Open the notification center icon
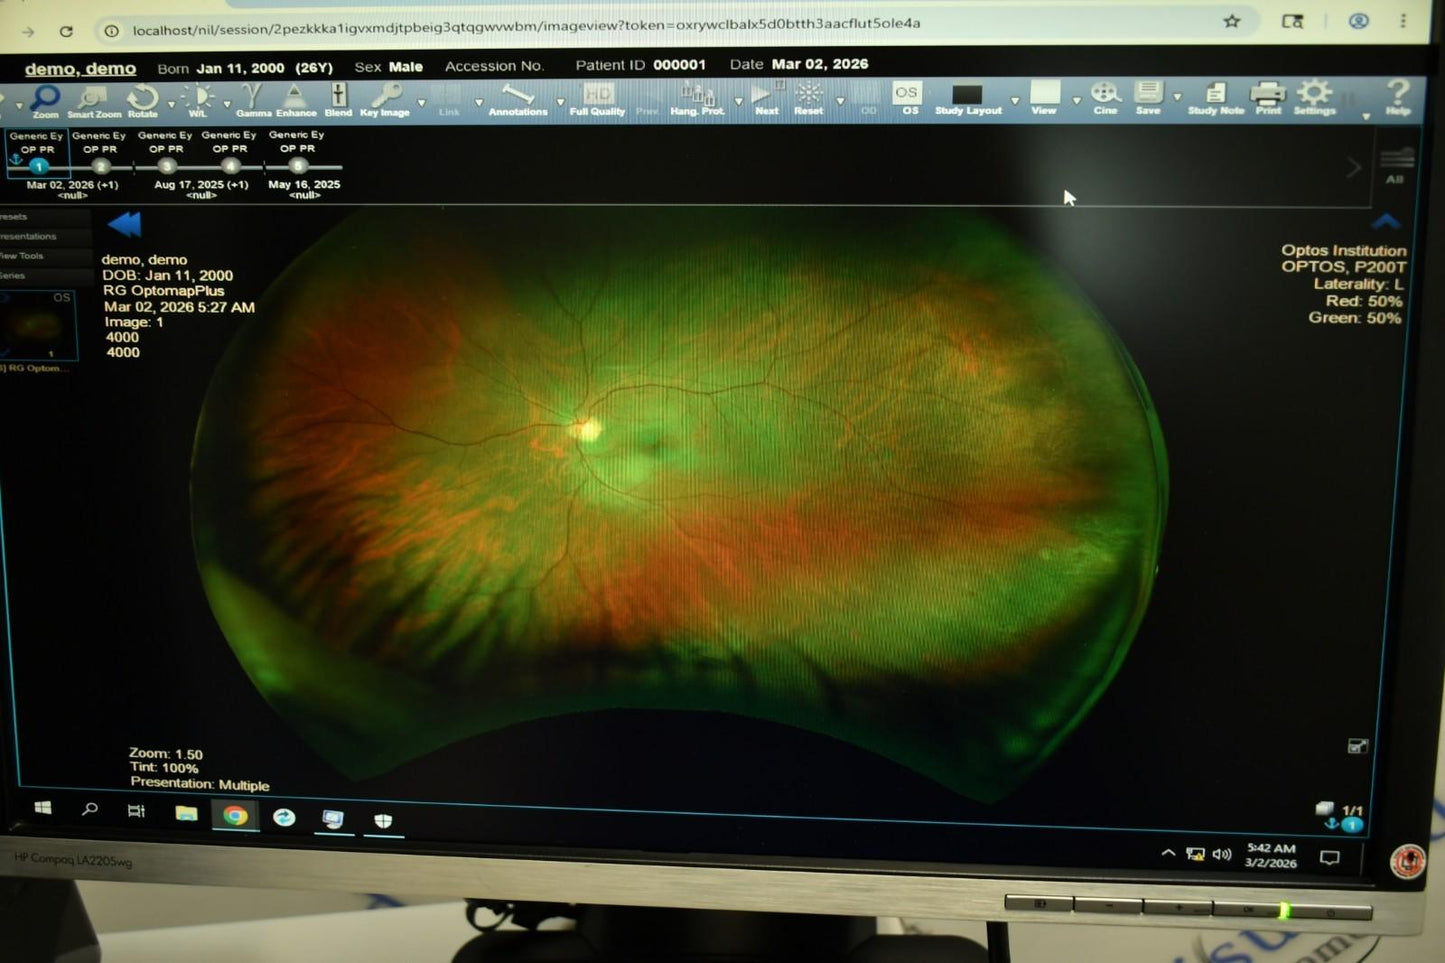 point(1329,858)
